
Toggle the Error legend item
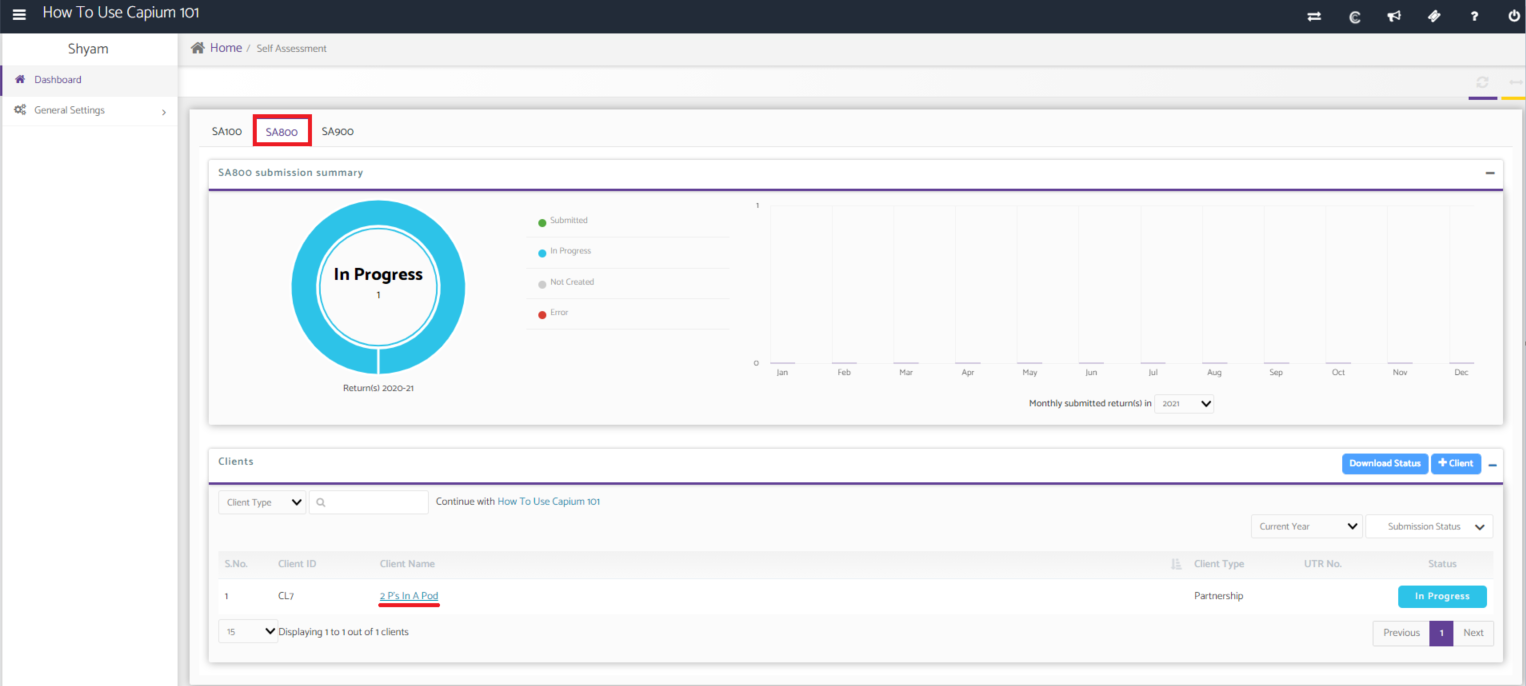point(553,313)
